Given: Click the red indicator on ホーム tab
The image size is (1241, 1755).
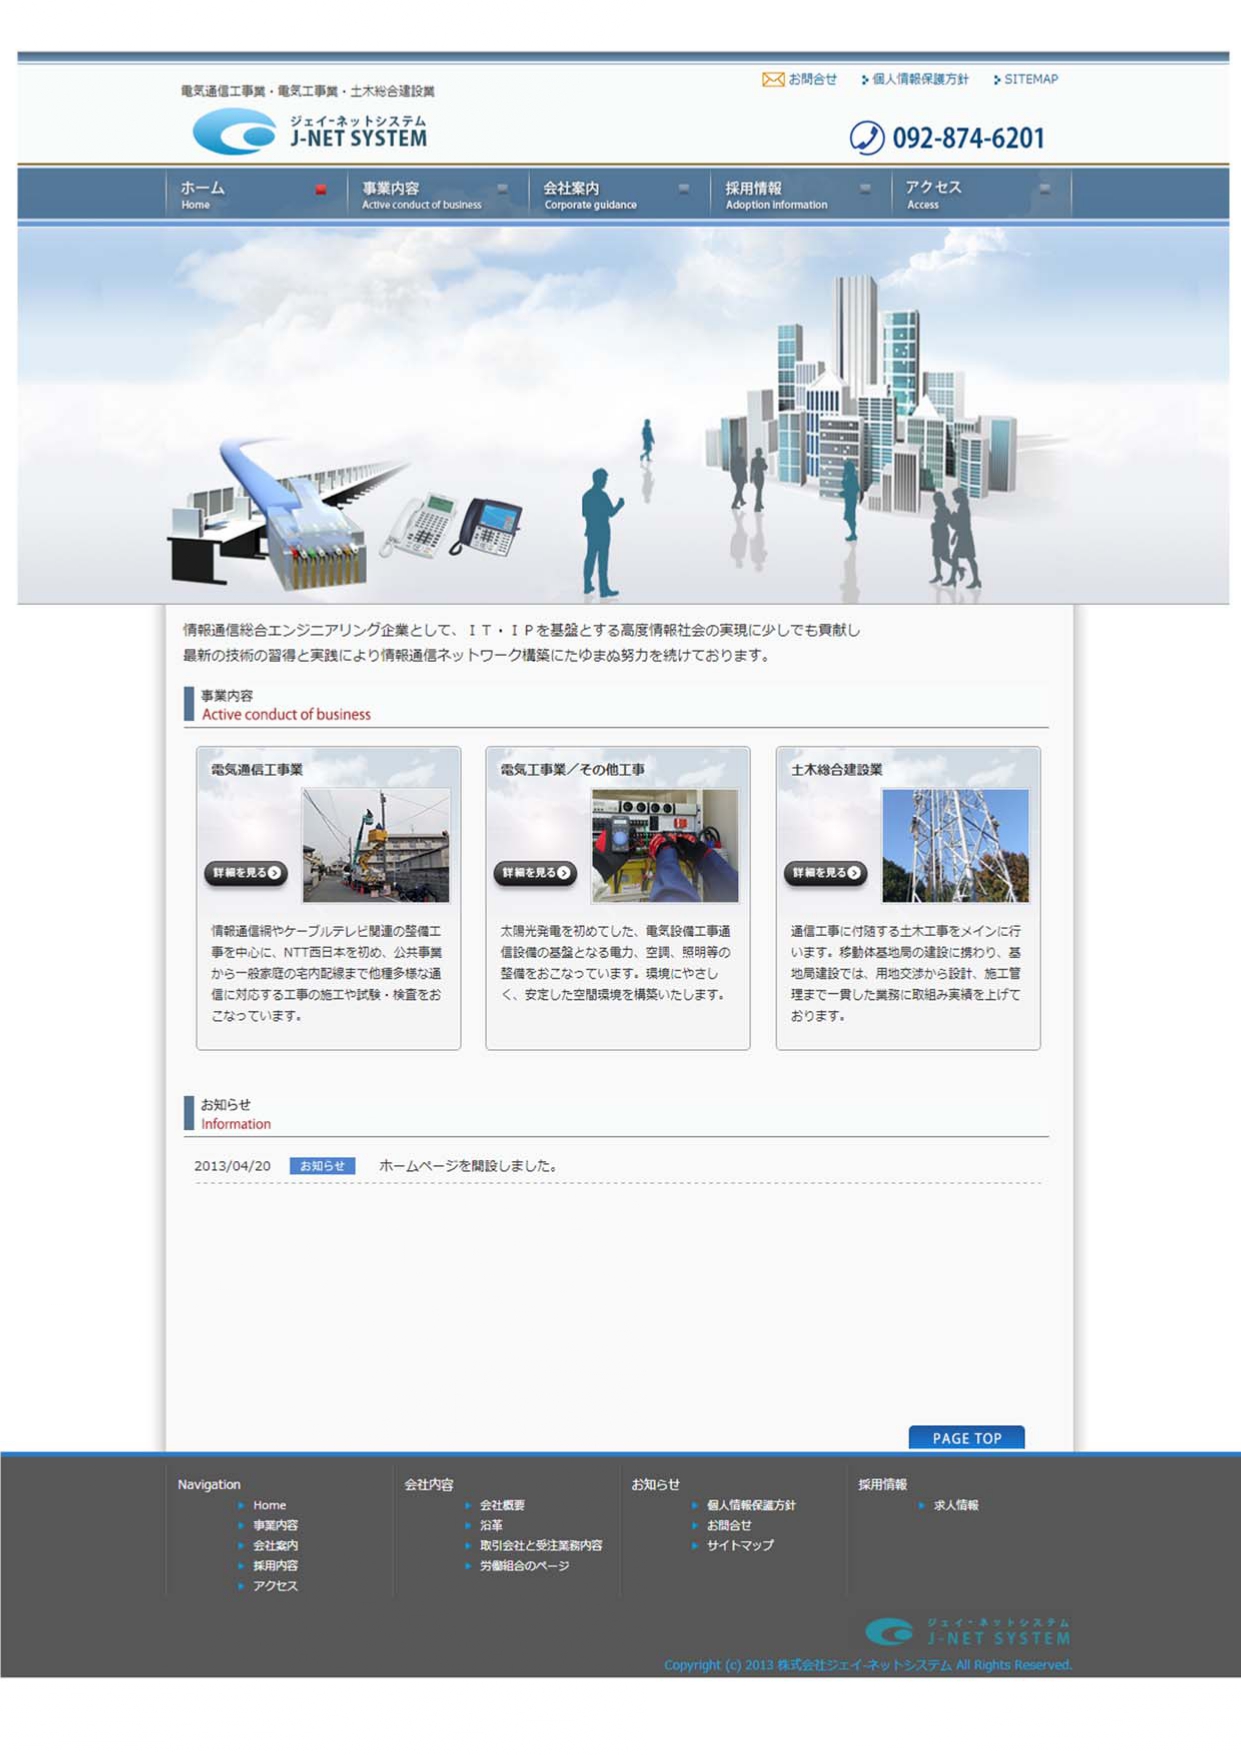Looking at the screenshot, I should tap(321, 189).
